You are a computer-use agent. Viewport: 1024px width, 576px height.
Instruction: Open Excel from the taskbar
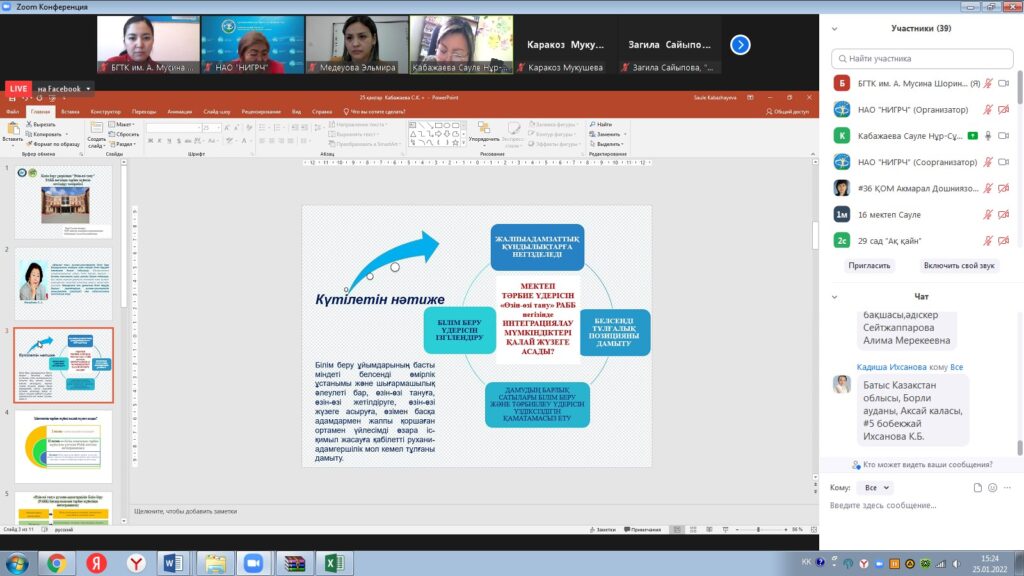pyautogui.click(x=334, y=563)
